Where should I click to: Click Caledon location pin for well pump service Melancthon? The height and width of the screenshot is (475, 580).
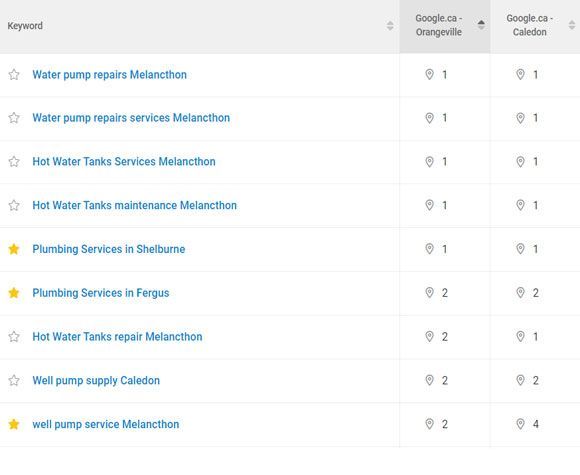click(x=520, y=424)
